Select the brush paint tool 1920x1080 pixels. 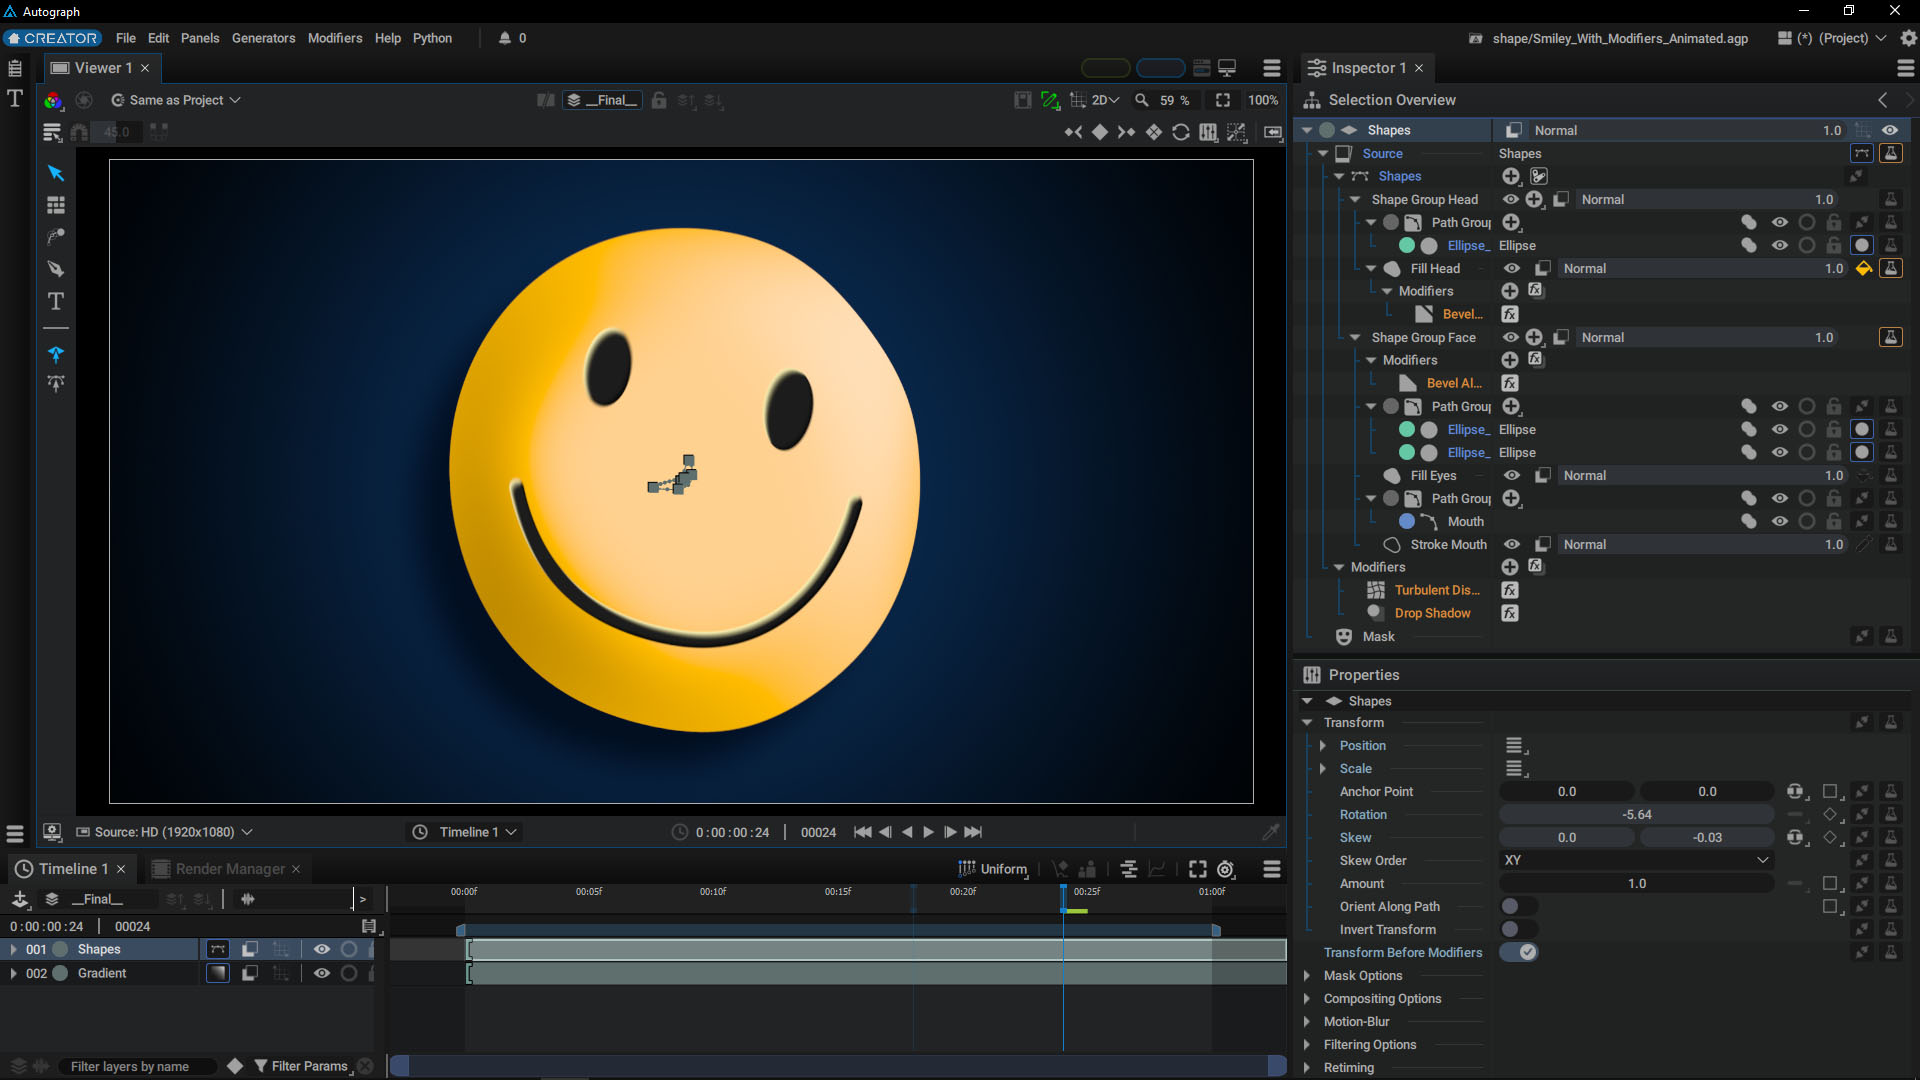[x=56, y=237]
